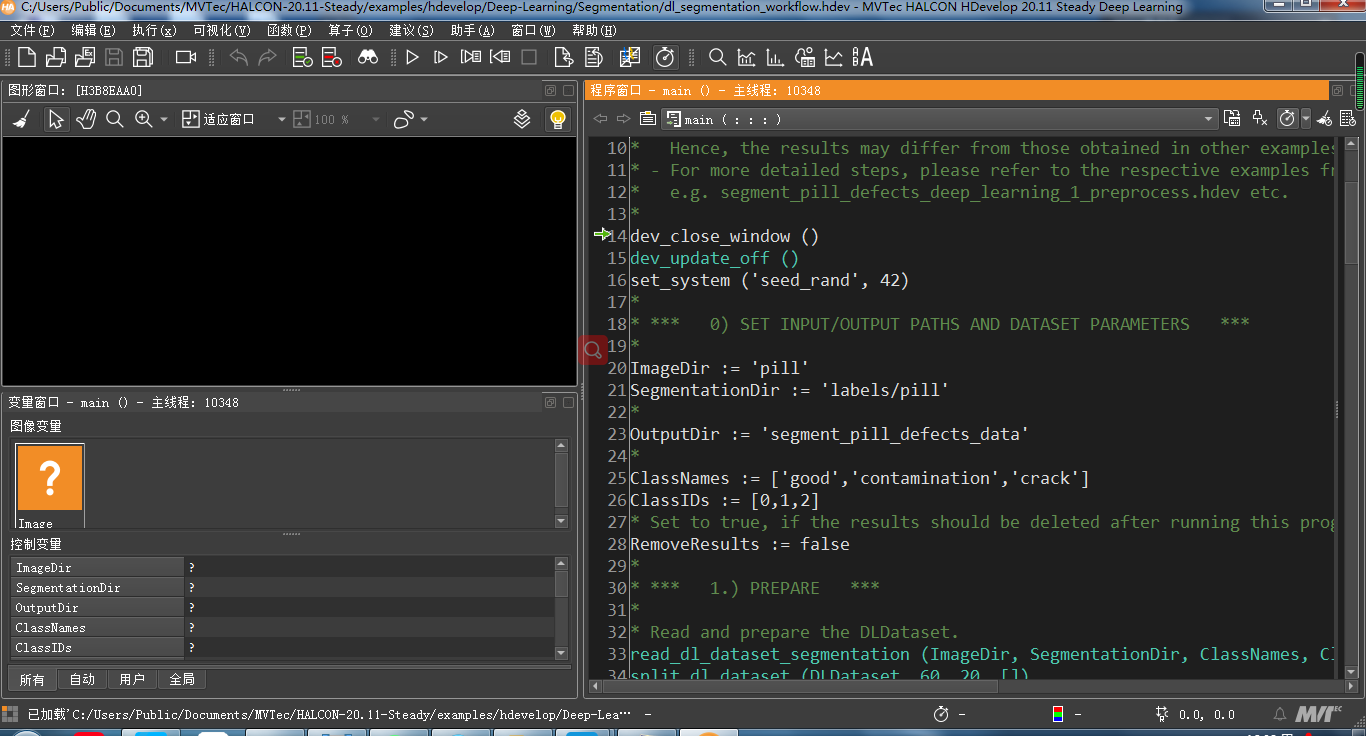
Task: Step out of the current procedure
Action: click(499, 57)
